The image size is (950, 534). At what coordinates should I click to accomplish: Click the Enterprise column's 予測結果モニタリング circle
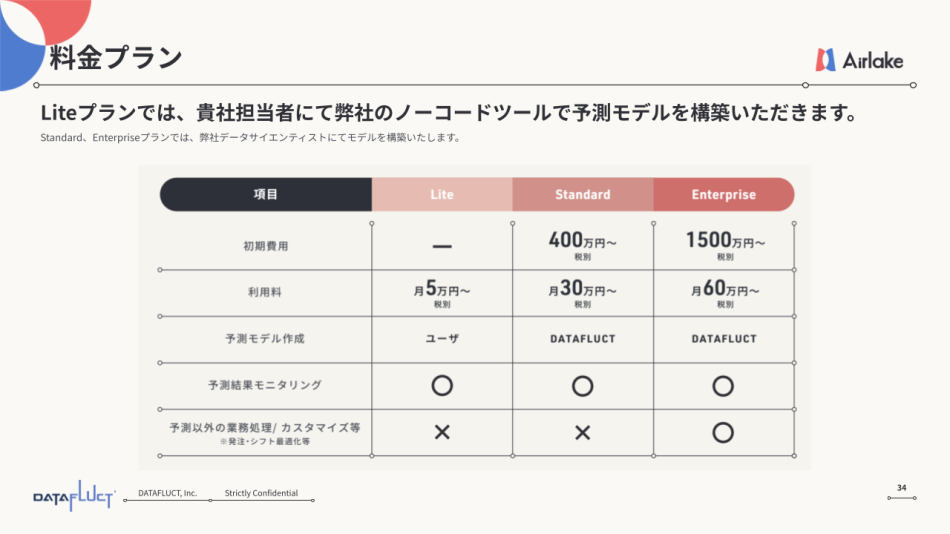point(724,385)
